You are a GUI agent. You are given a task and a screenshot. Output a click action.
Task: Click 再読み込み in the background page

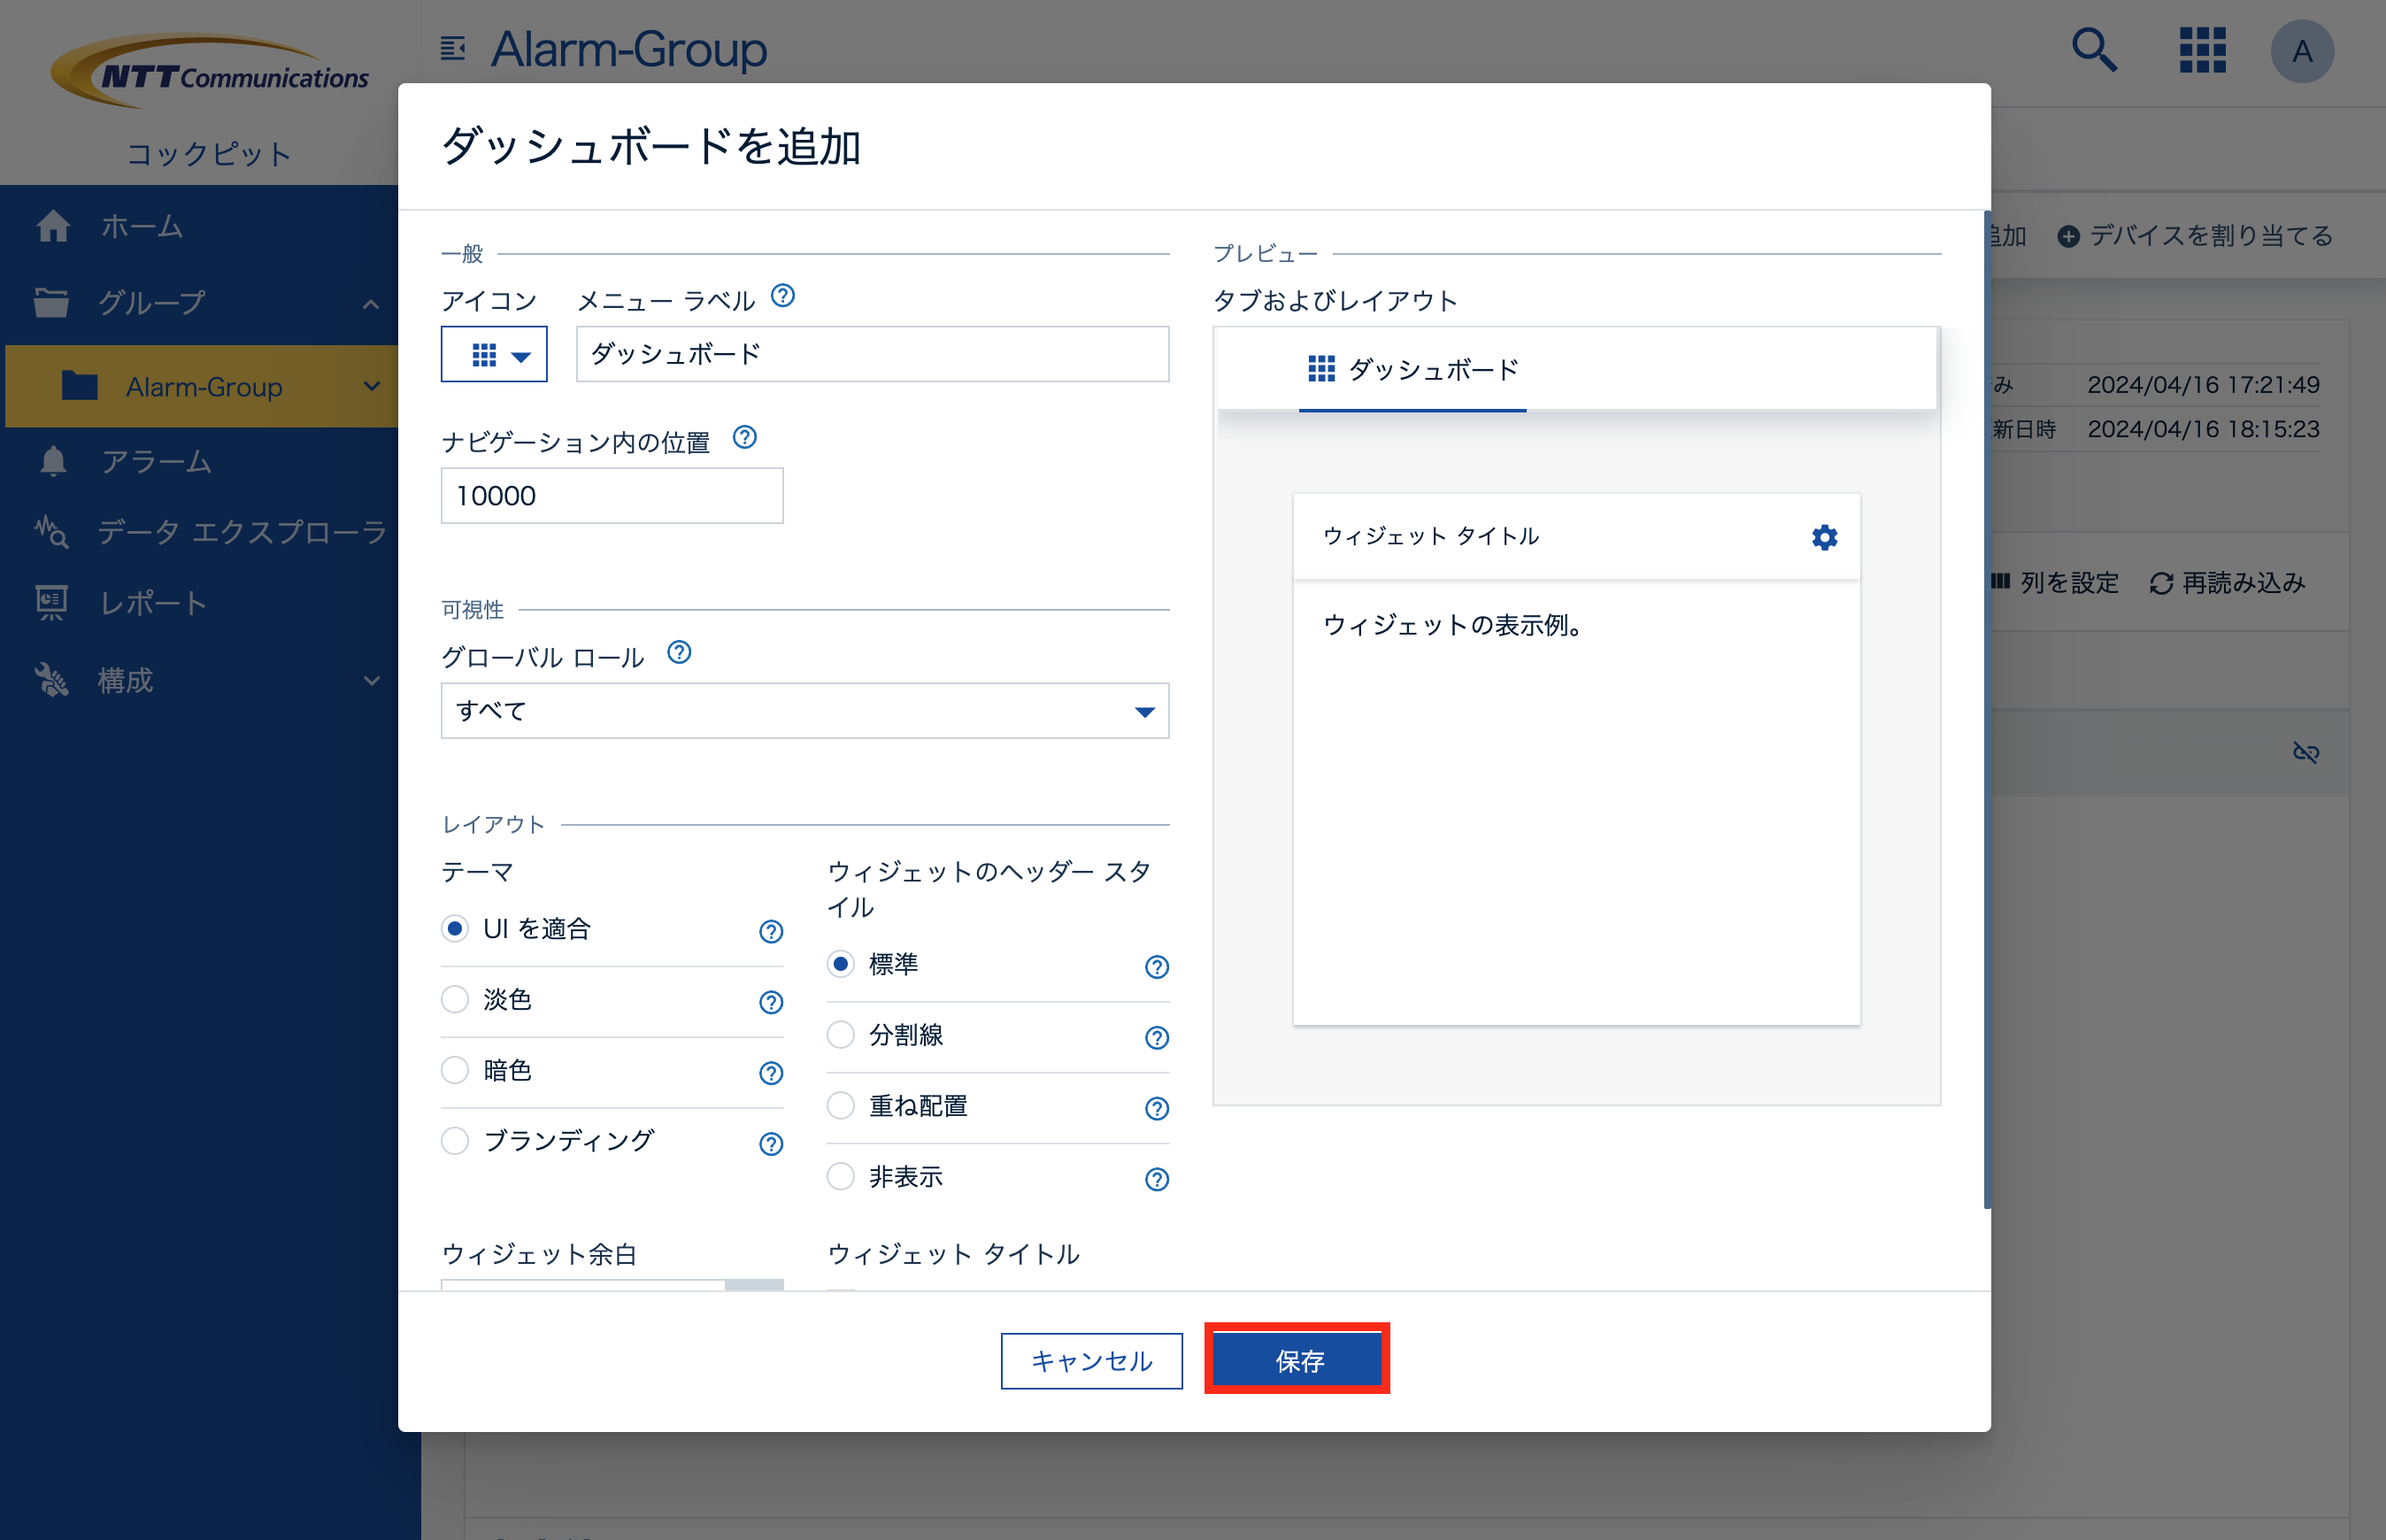click(2227, 583)
